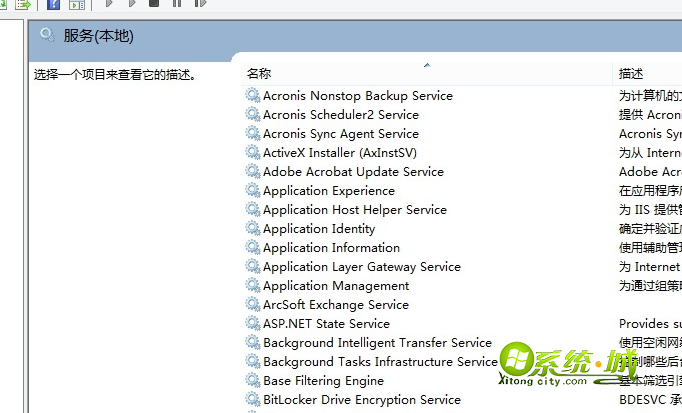Select 'Application Information' name
This screenshot has height=413, width=682.
(x=331, y=248)
